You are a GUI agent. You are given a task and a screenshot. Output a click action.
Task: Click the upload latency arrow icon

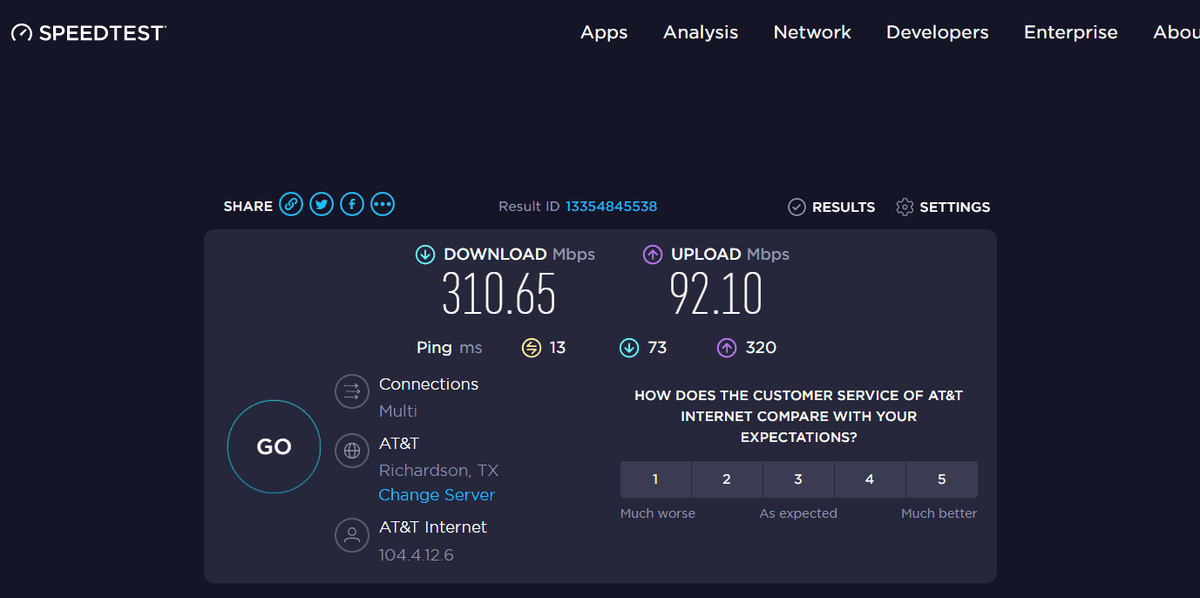726,347
